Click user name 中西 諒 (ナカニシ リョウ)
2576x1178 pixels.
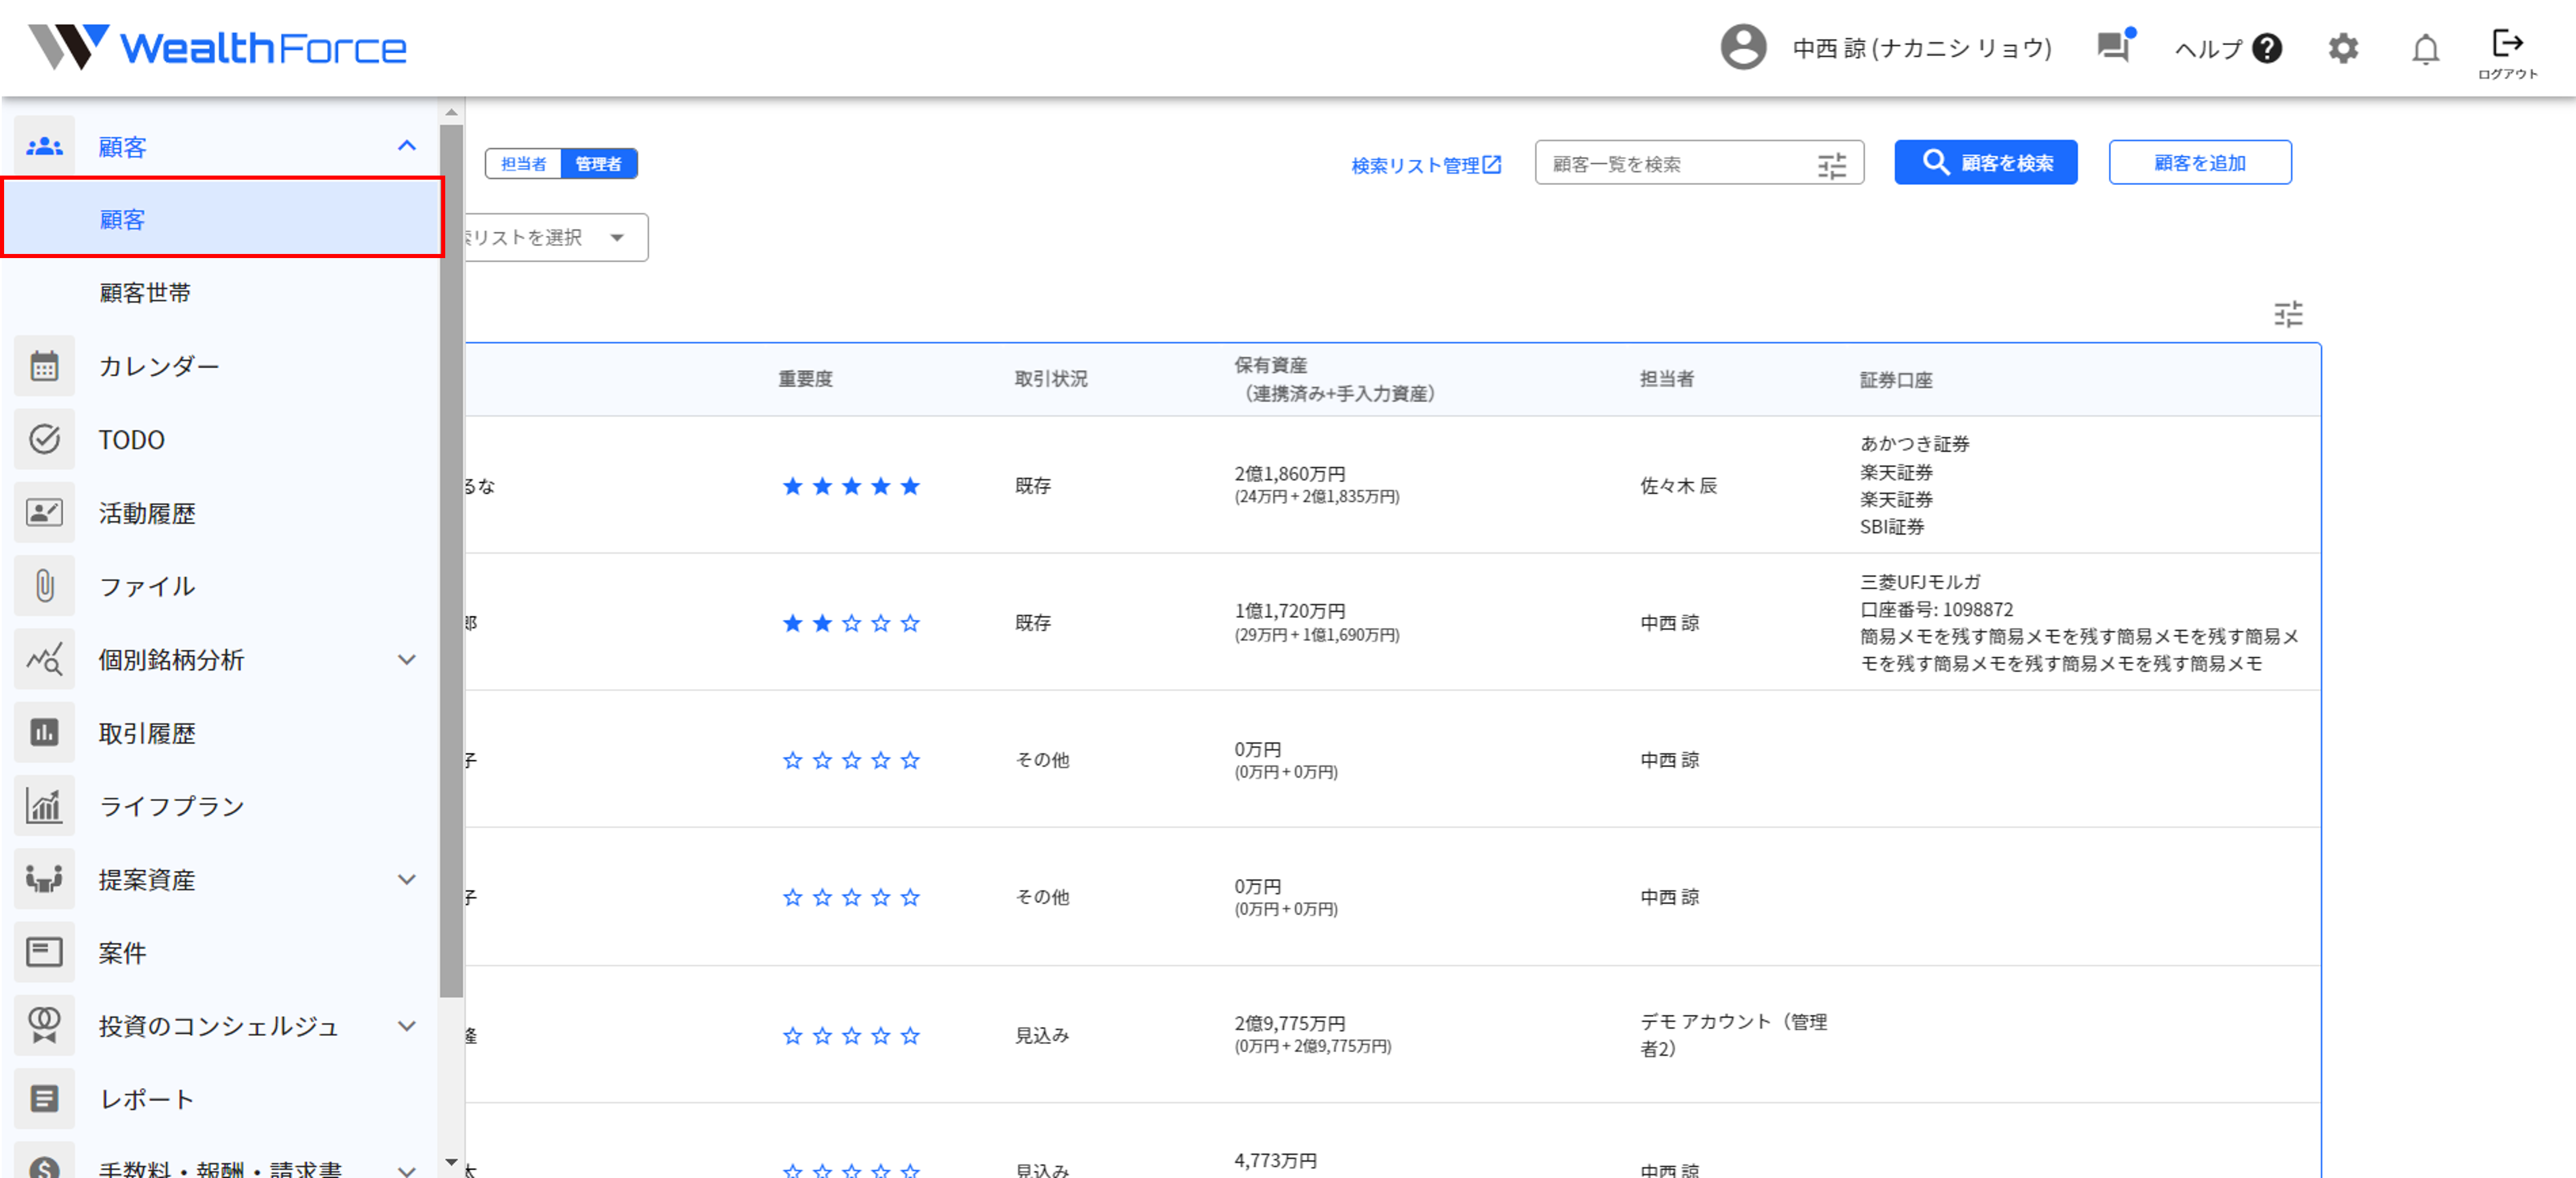pos(1921,48)
